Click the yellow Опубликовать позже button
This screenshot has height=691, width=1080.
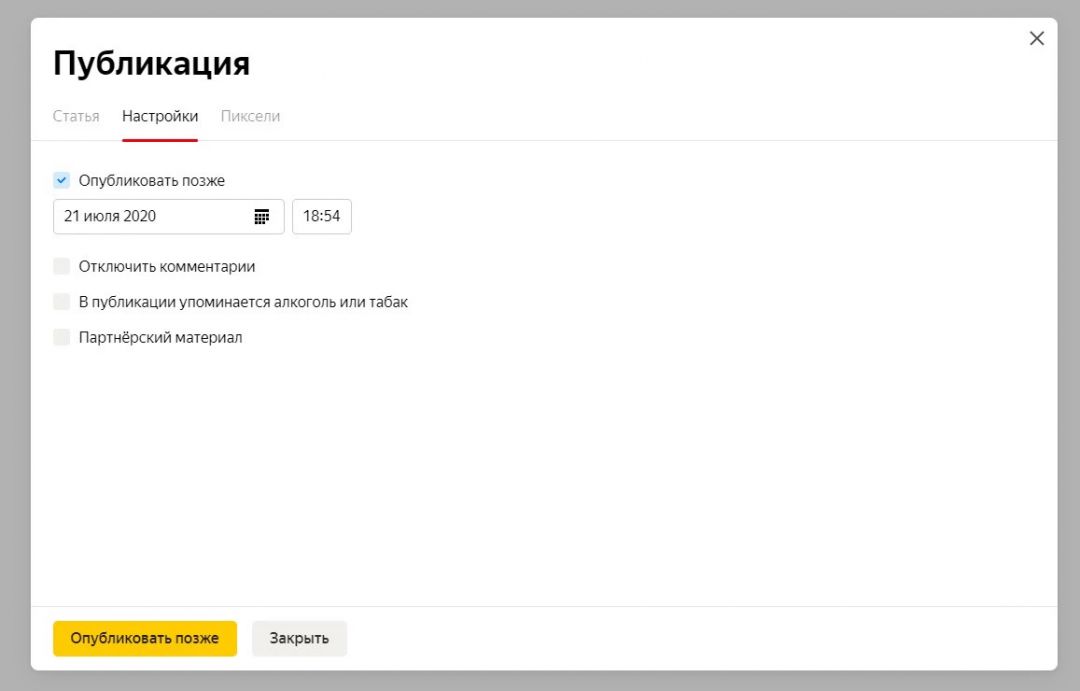click(144, 638)
